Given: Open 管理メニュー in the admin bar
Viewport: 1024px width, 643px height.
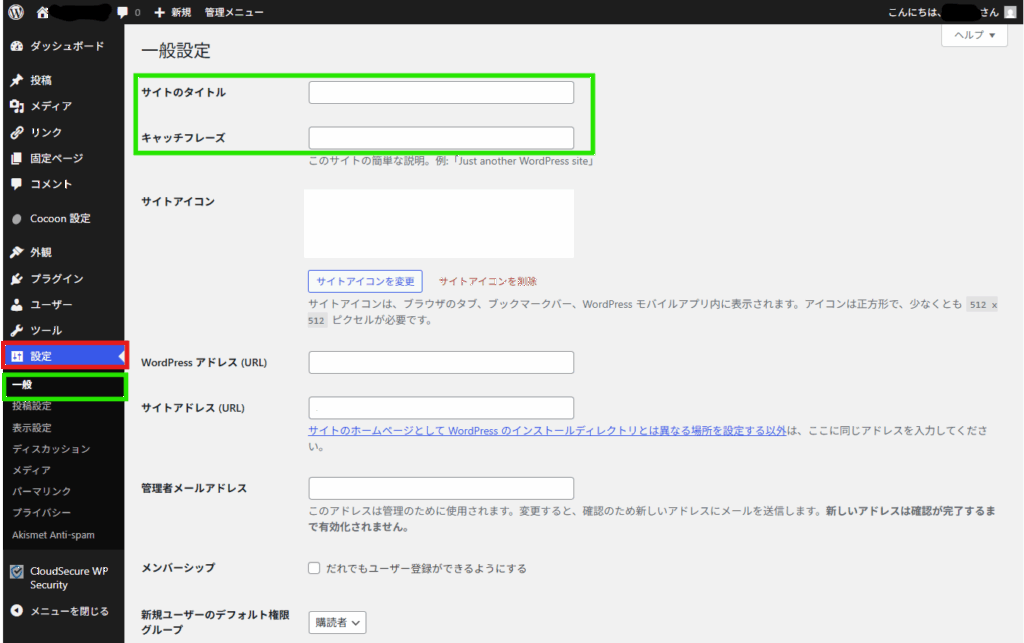Looking at the screenshot, I should coord(234,12).
